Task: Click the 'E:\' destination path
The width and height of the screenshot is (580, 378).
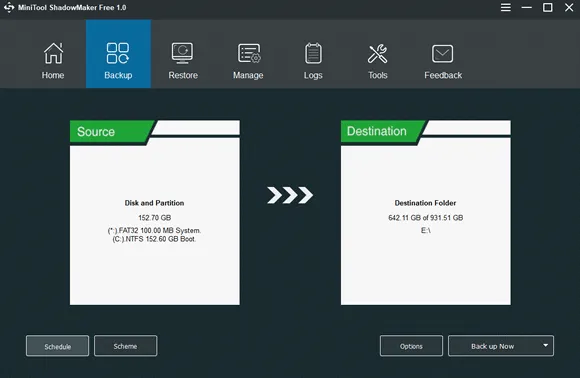Action: (x=426, y=230)
